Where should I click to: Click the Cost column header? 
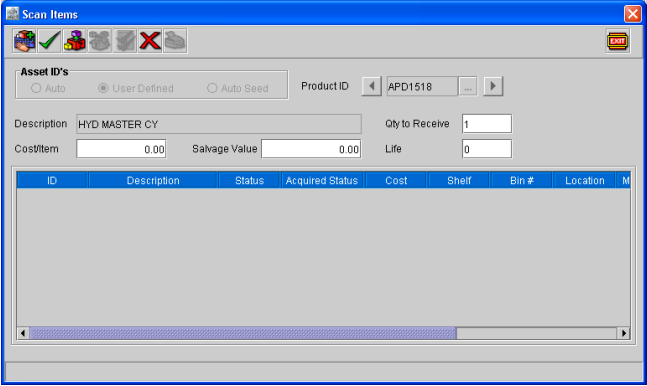click(396, 180)
